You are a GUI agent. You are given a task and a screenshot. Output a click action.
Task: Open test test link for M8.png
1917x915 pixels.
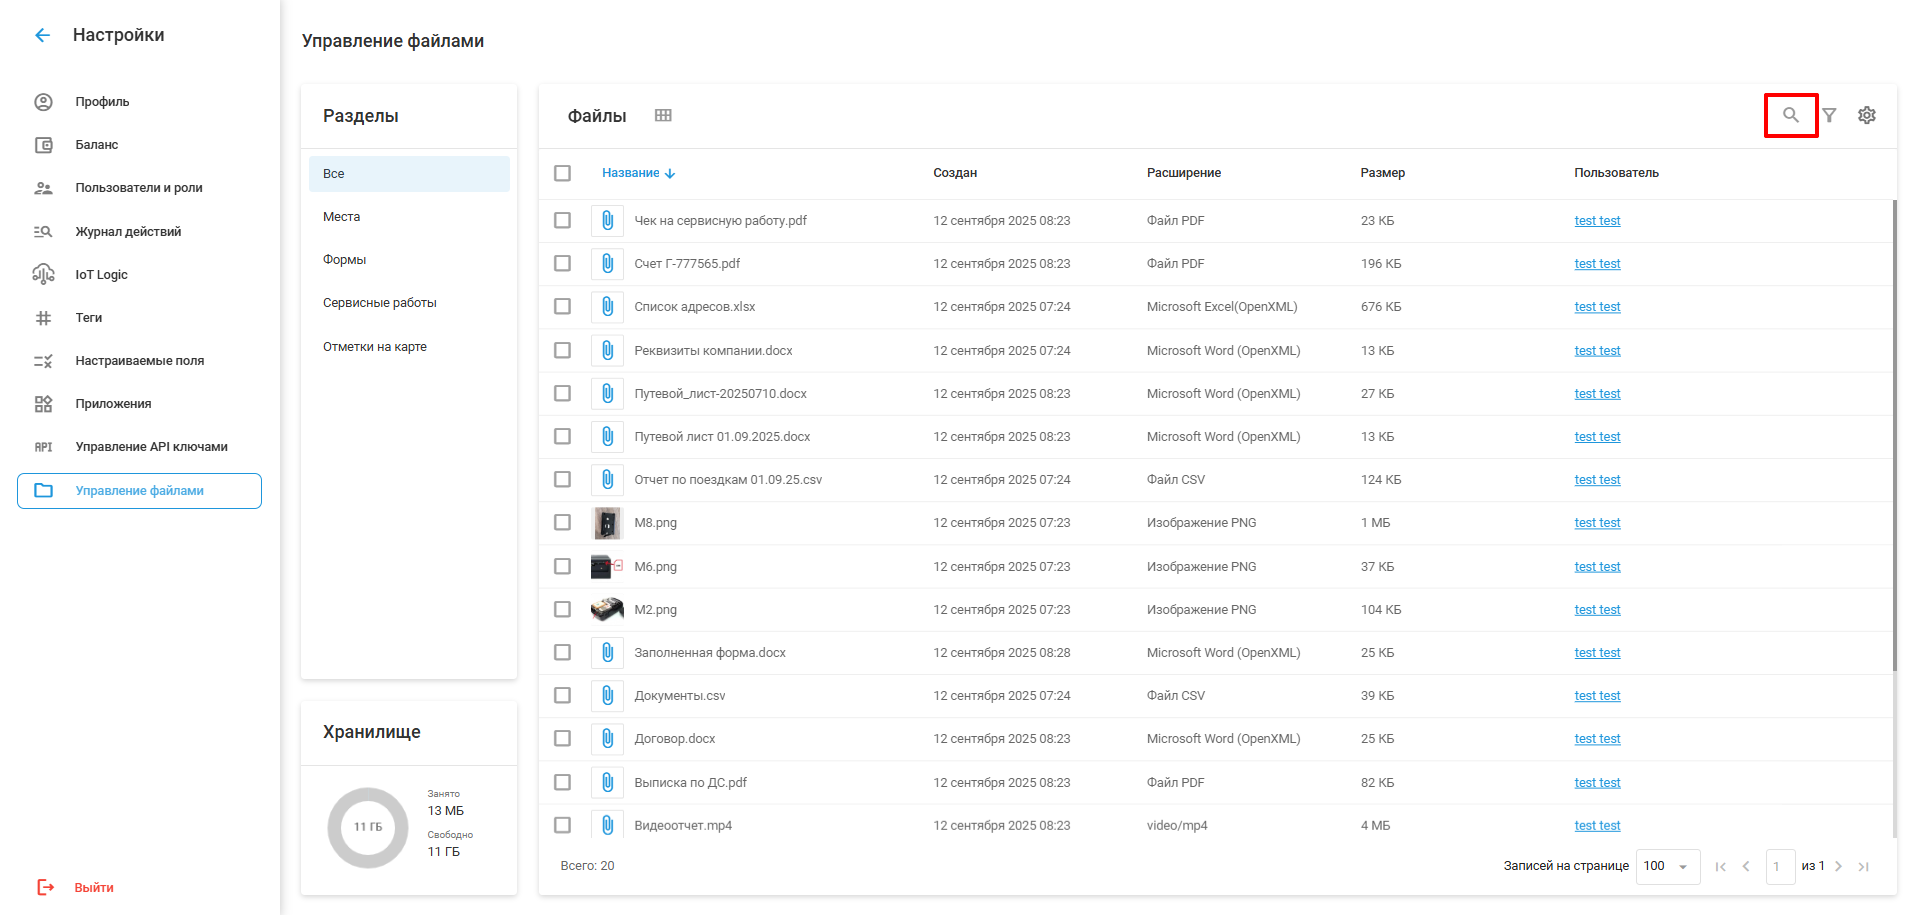(x=1597, y=523)
